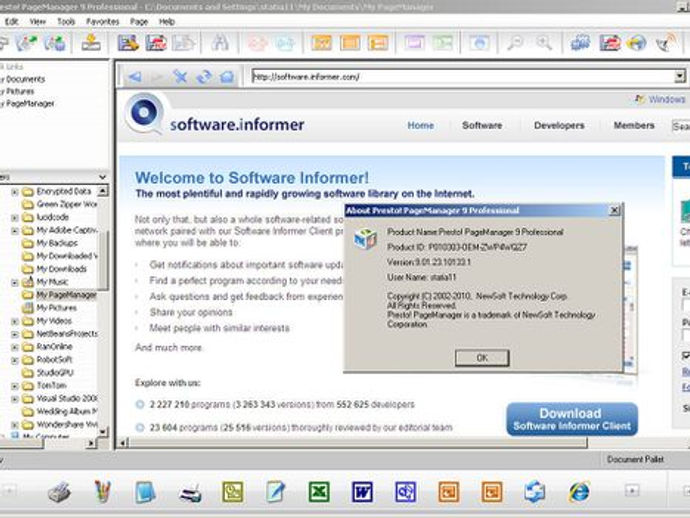Launch Word from the application bar
Screen dimensions: 690x518
pyautogui.click(x=362, y=492)
